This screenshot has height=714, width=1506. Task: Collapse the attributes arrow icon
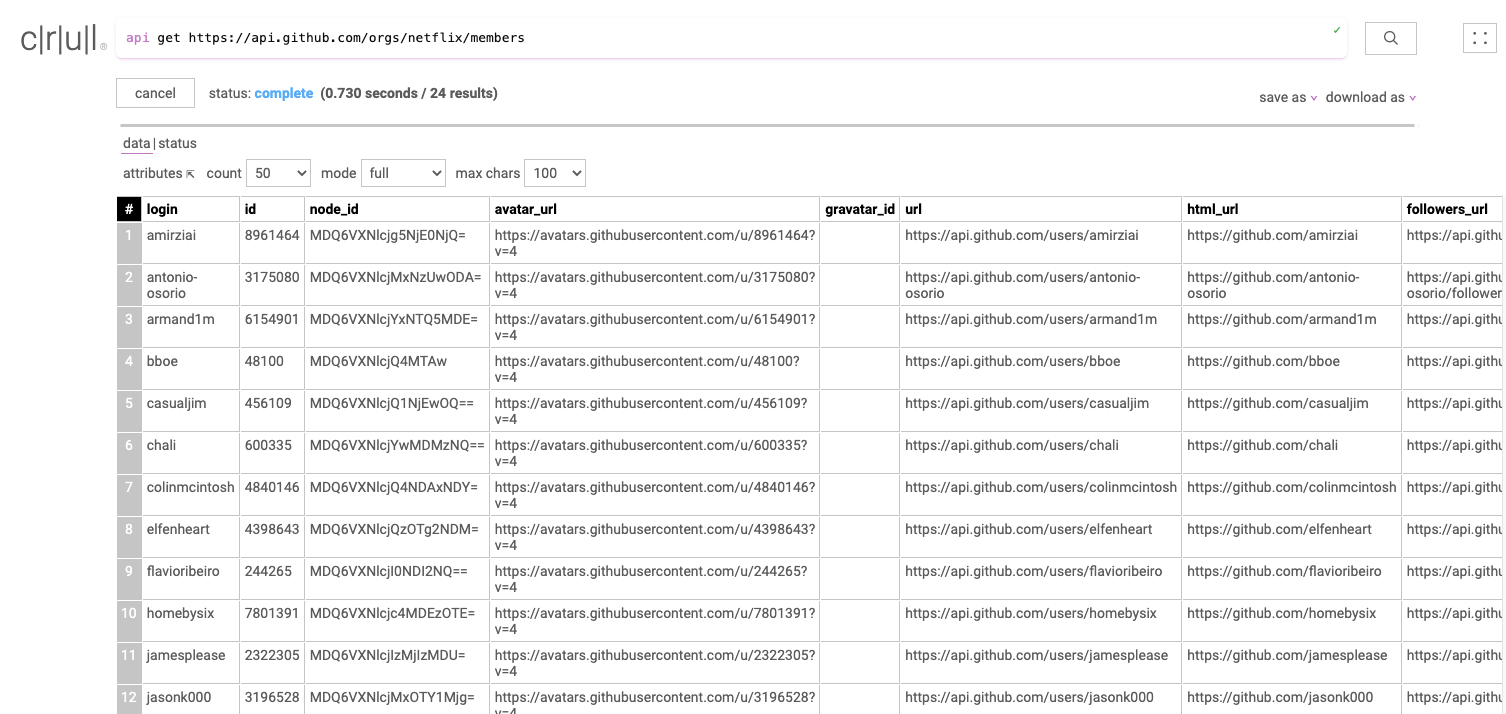coord(190,174)
